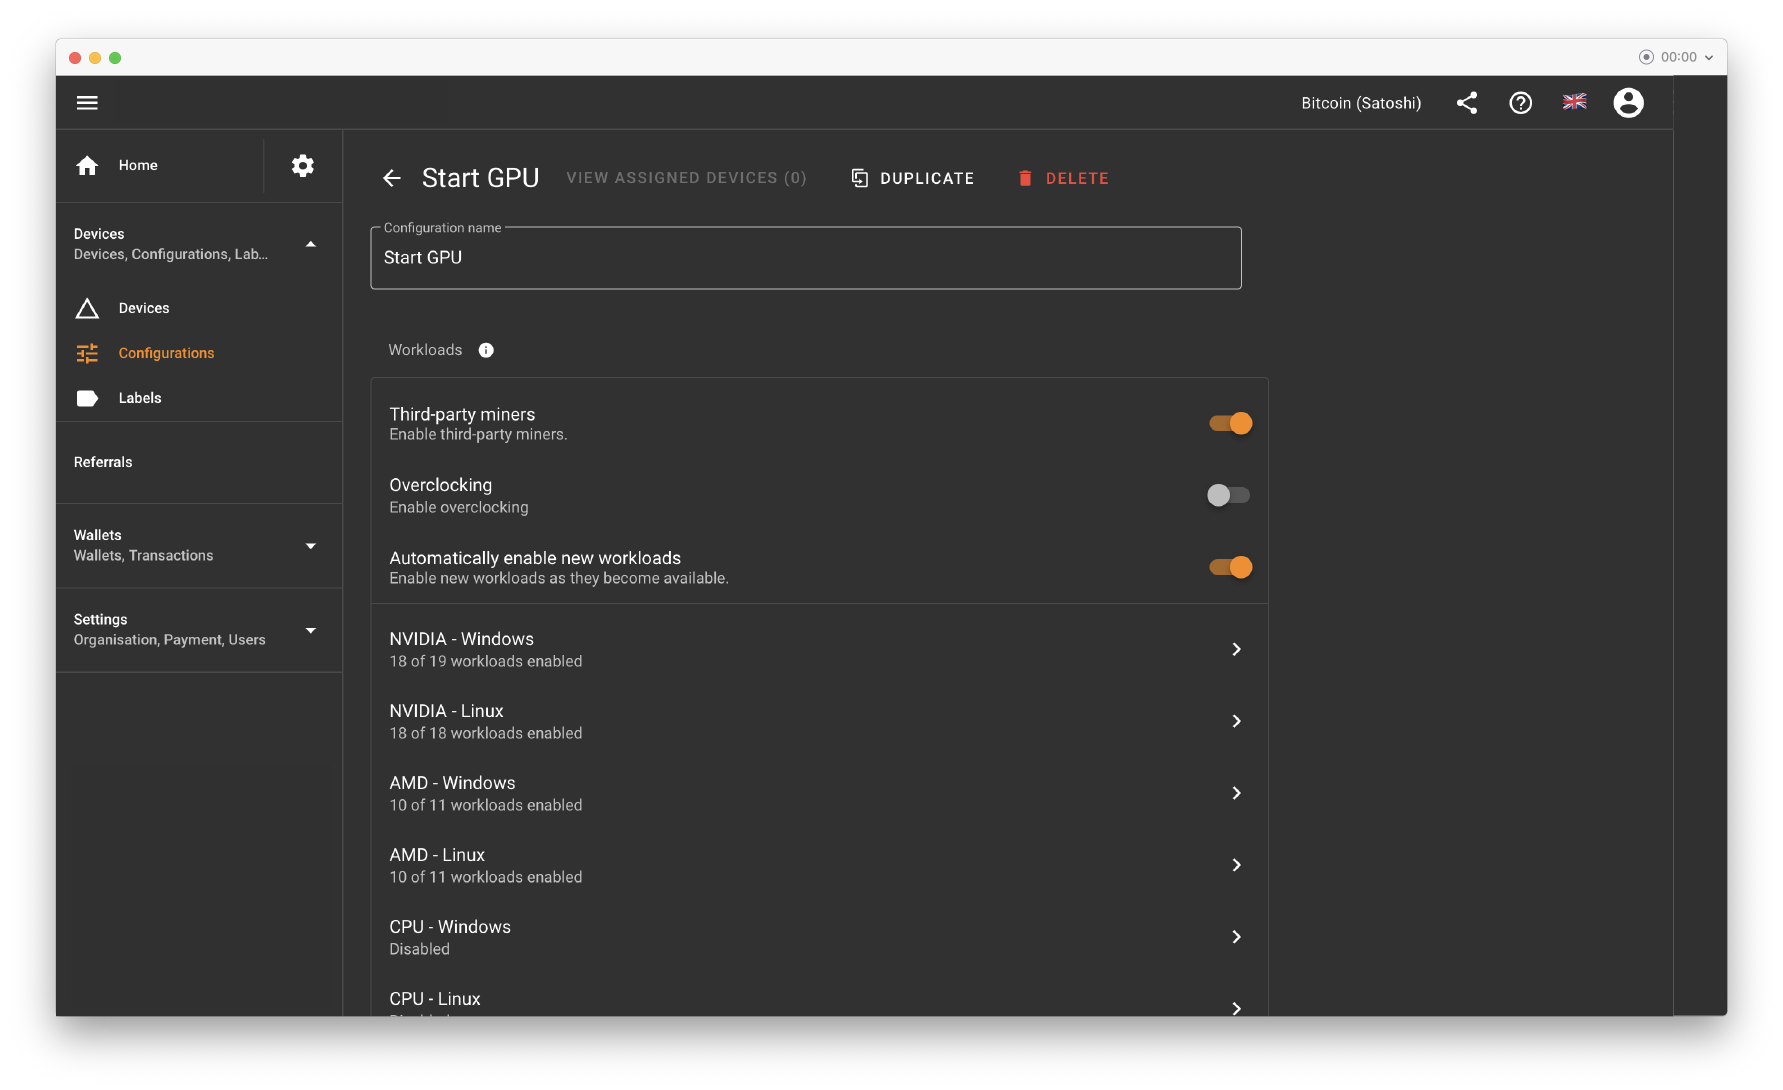The width and height of the screenshot is (1783, 1090).
Task: Select Referrals in the sidebar
Action: pyautogui.click(x=103, y=462)
